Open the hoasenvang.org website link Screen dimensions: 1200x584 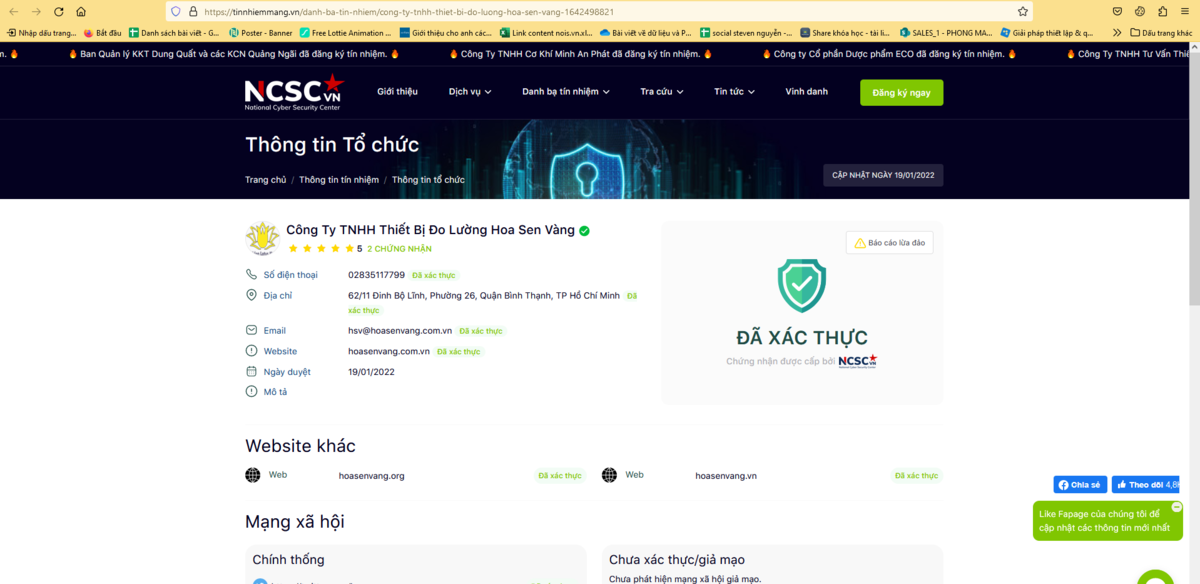[371, 476]
